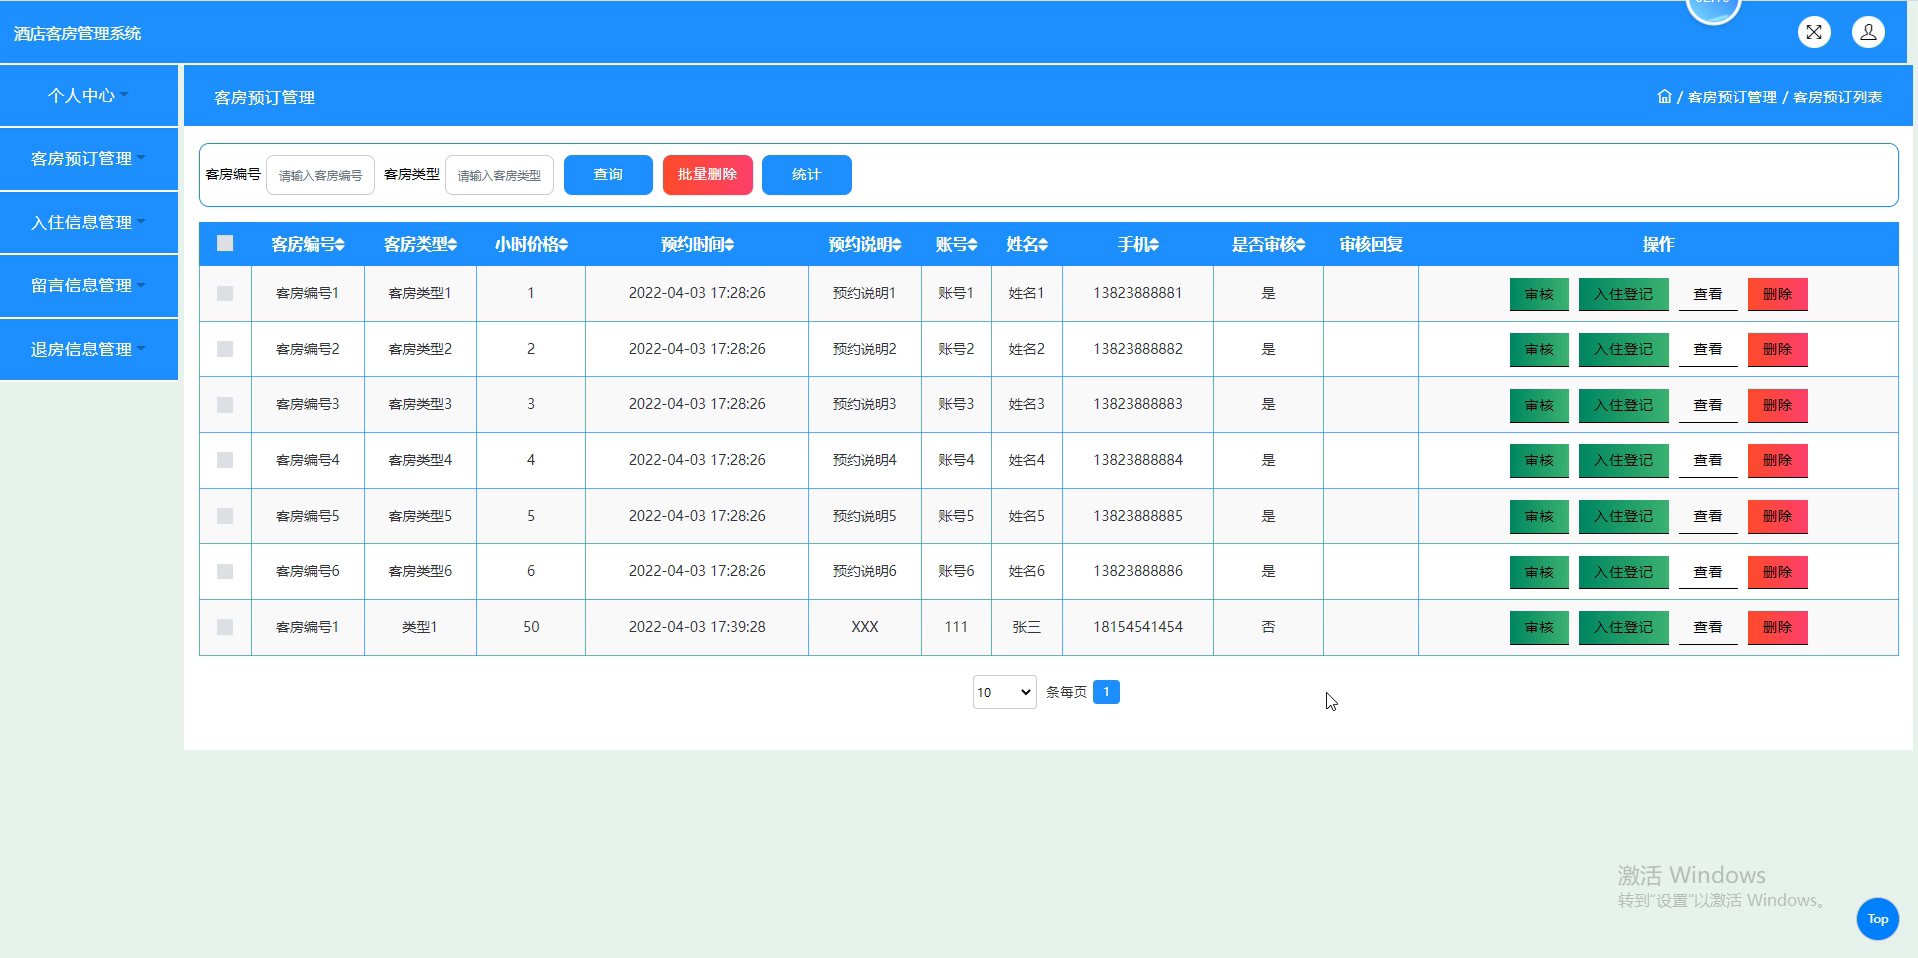Image resolution: width=1918 pixels, height=958 pixels.
Task: Click the 审核回复 column header
Action: (x=1370, y=245)
